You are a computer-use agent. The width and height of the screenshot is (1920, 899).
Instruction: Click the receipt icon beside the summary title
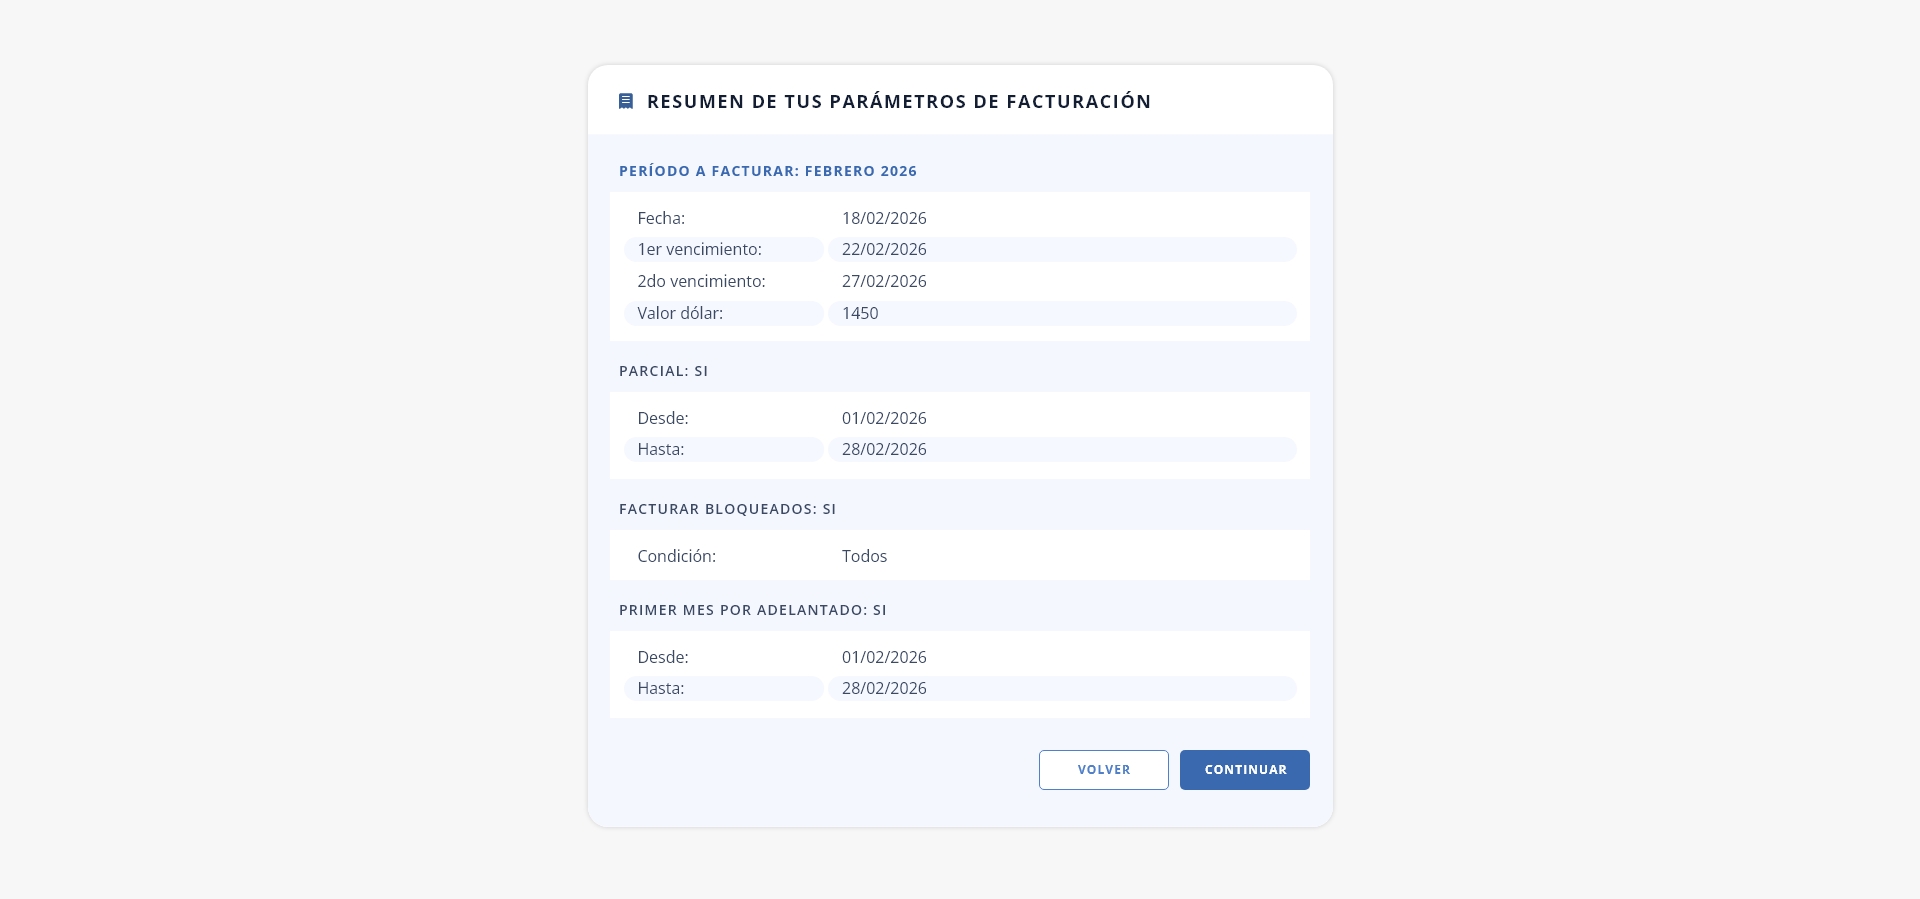click(x=626, y=101)
